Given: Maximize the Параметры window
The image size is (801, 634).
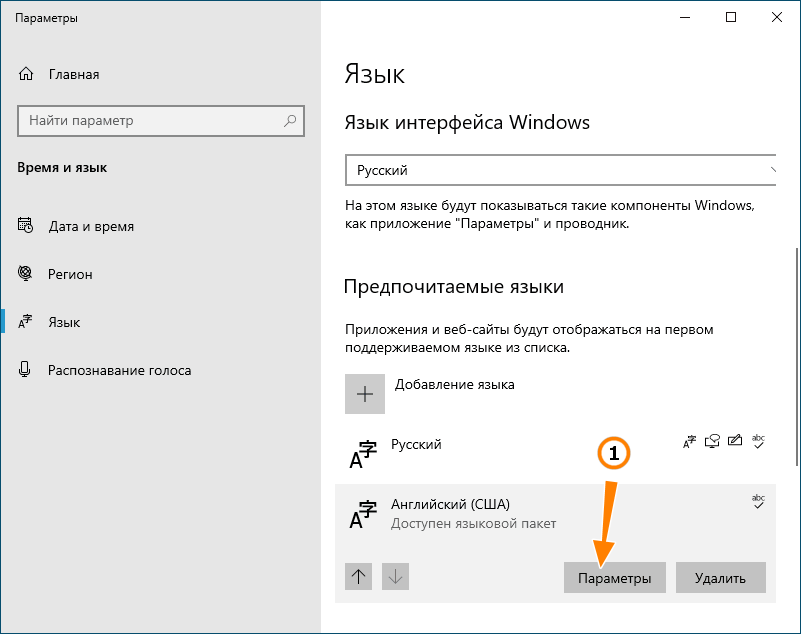Looking at the screenshot, I should point(731,17).
